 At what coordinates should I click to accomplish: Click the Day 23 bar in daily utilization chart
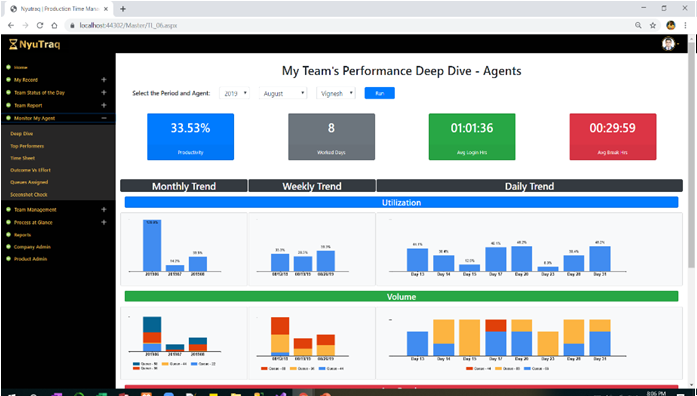[x=548, y=269]
